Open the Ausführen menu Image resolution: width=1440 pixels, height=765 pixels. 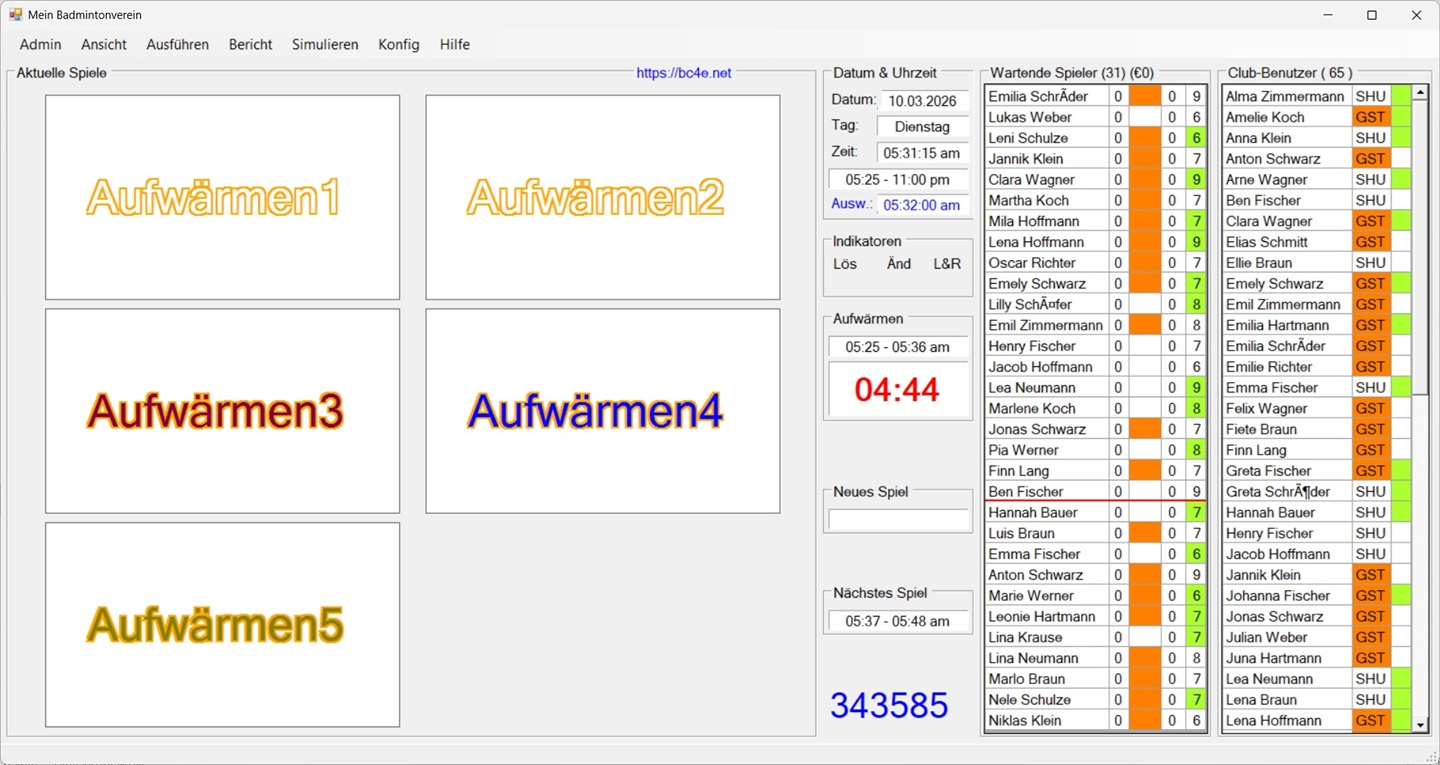point(178,44)
